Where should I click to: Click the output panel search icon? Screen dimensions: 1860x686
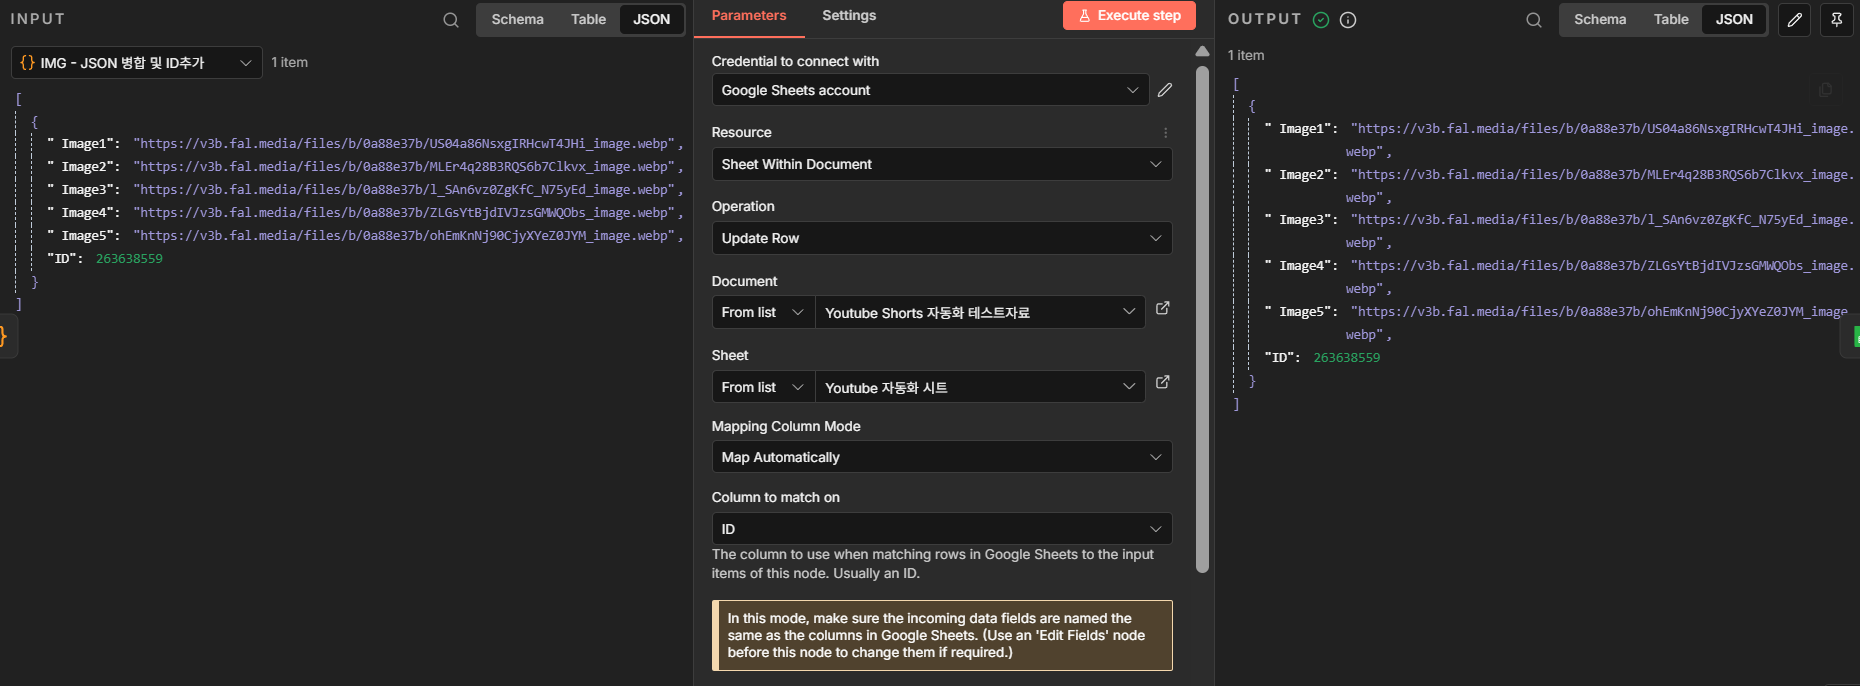1533,20
